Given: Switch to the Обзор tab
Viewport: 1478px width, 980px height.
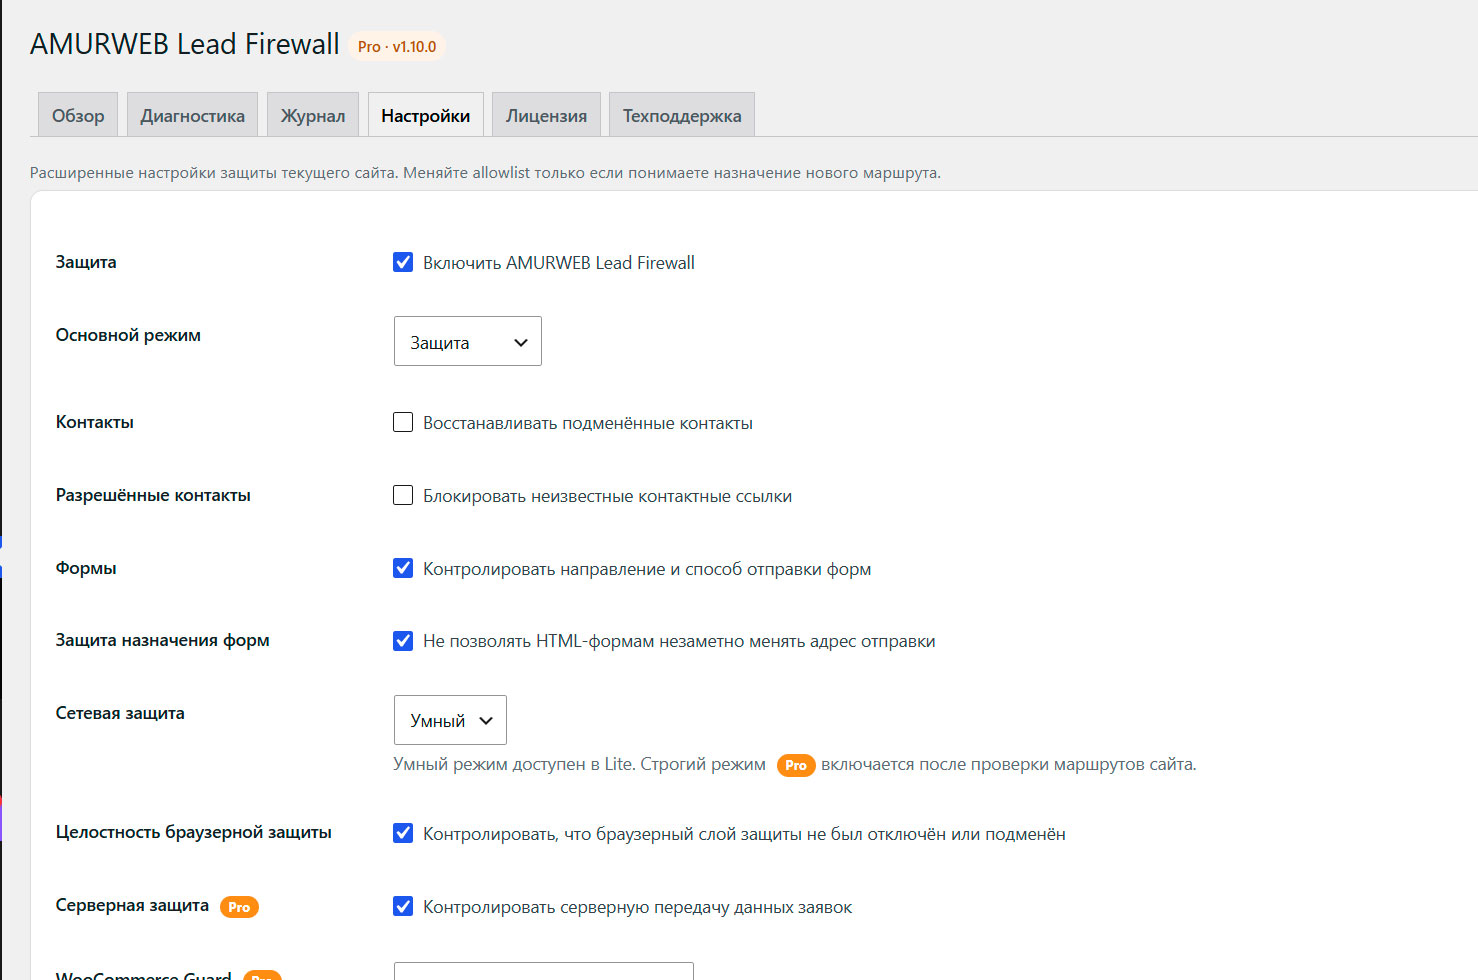Looking at the screenshot, I should pyautogui.click(x=78, y=115).
